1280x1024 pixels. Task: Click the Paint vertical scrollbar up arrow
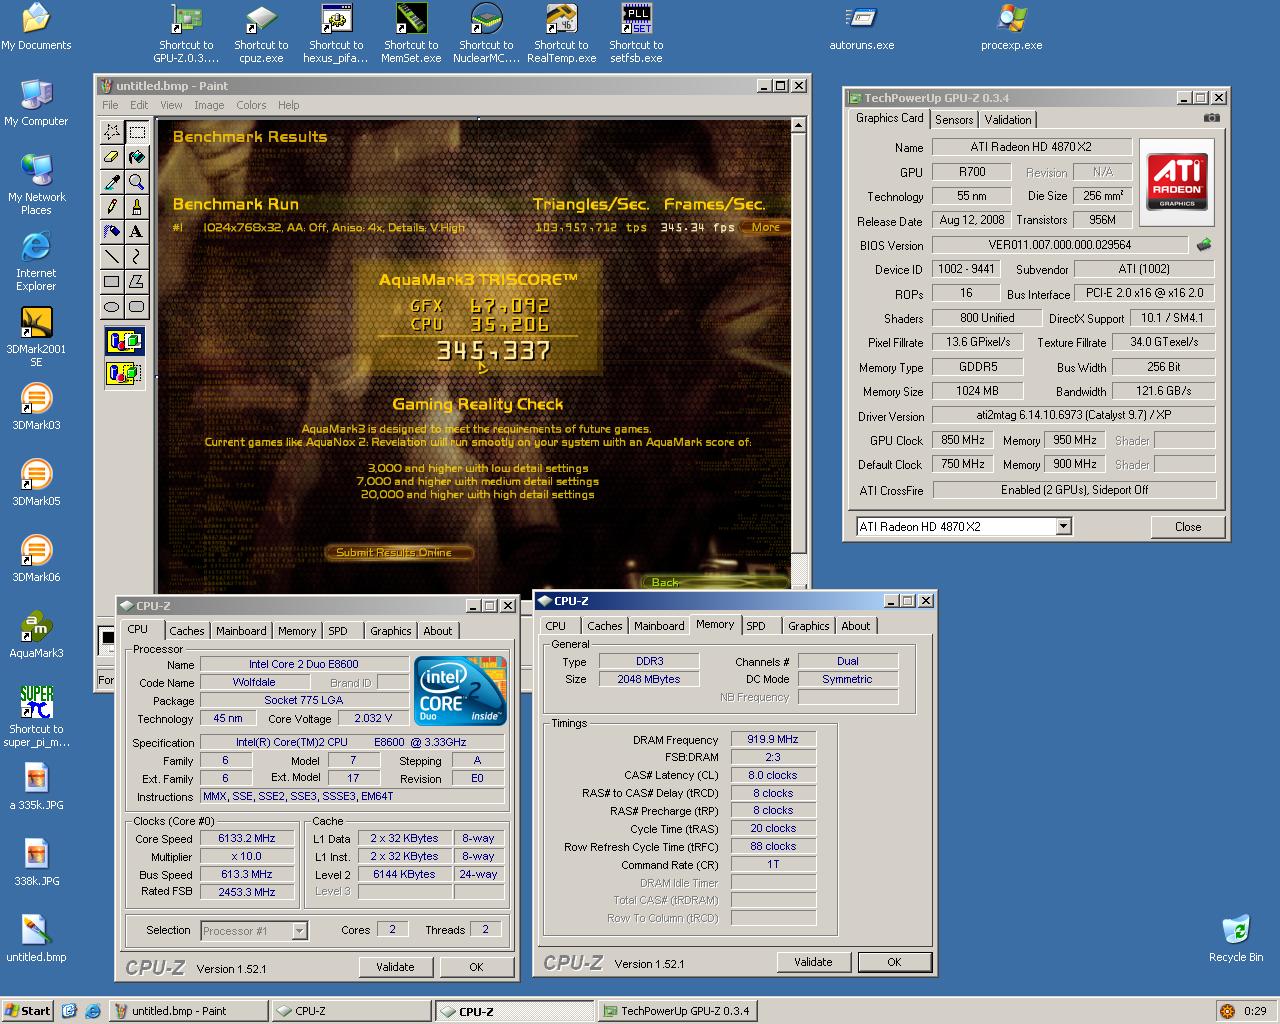798,126
